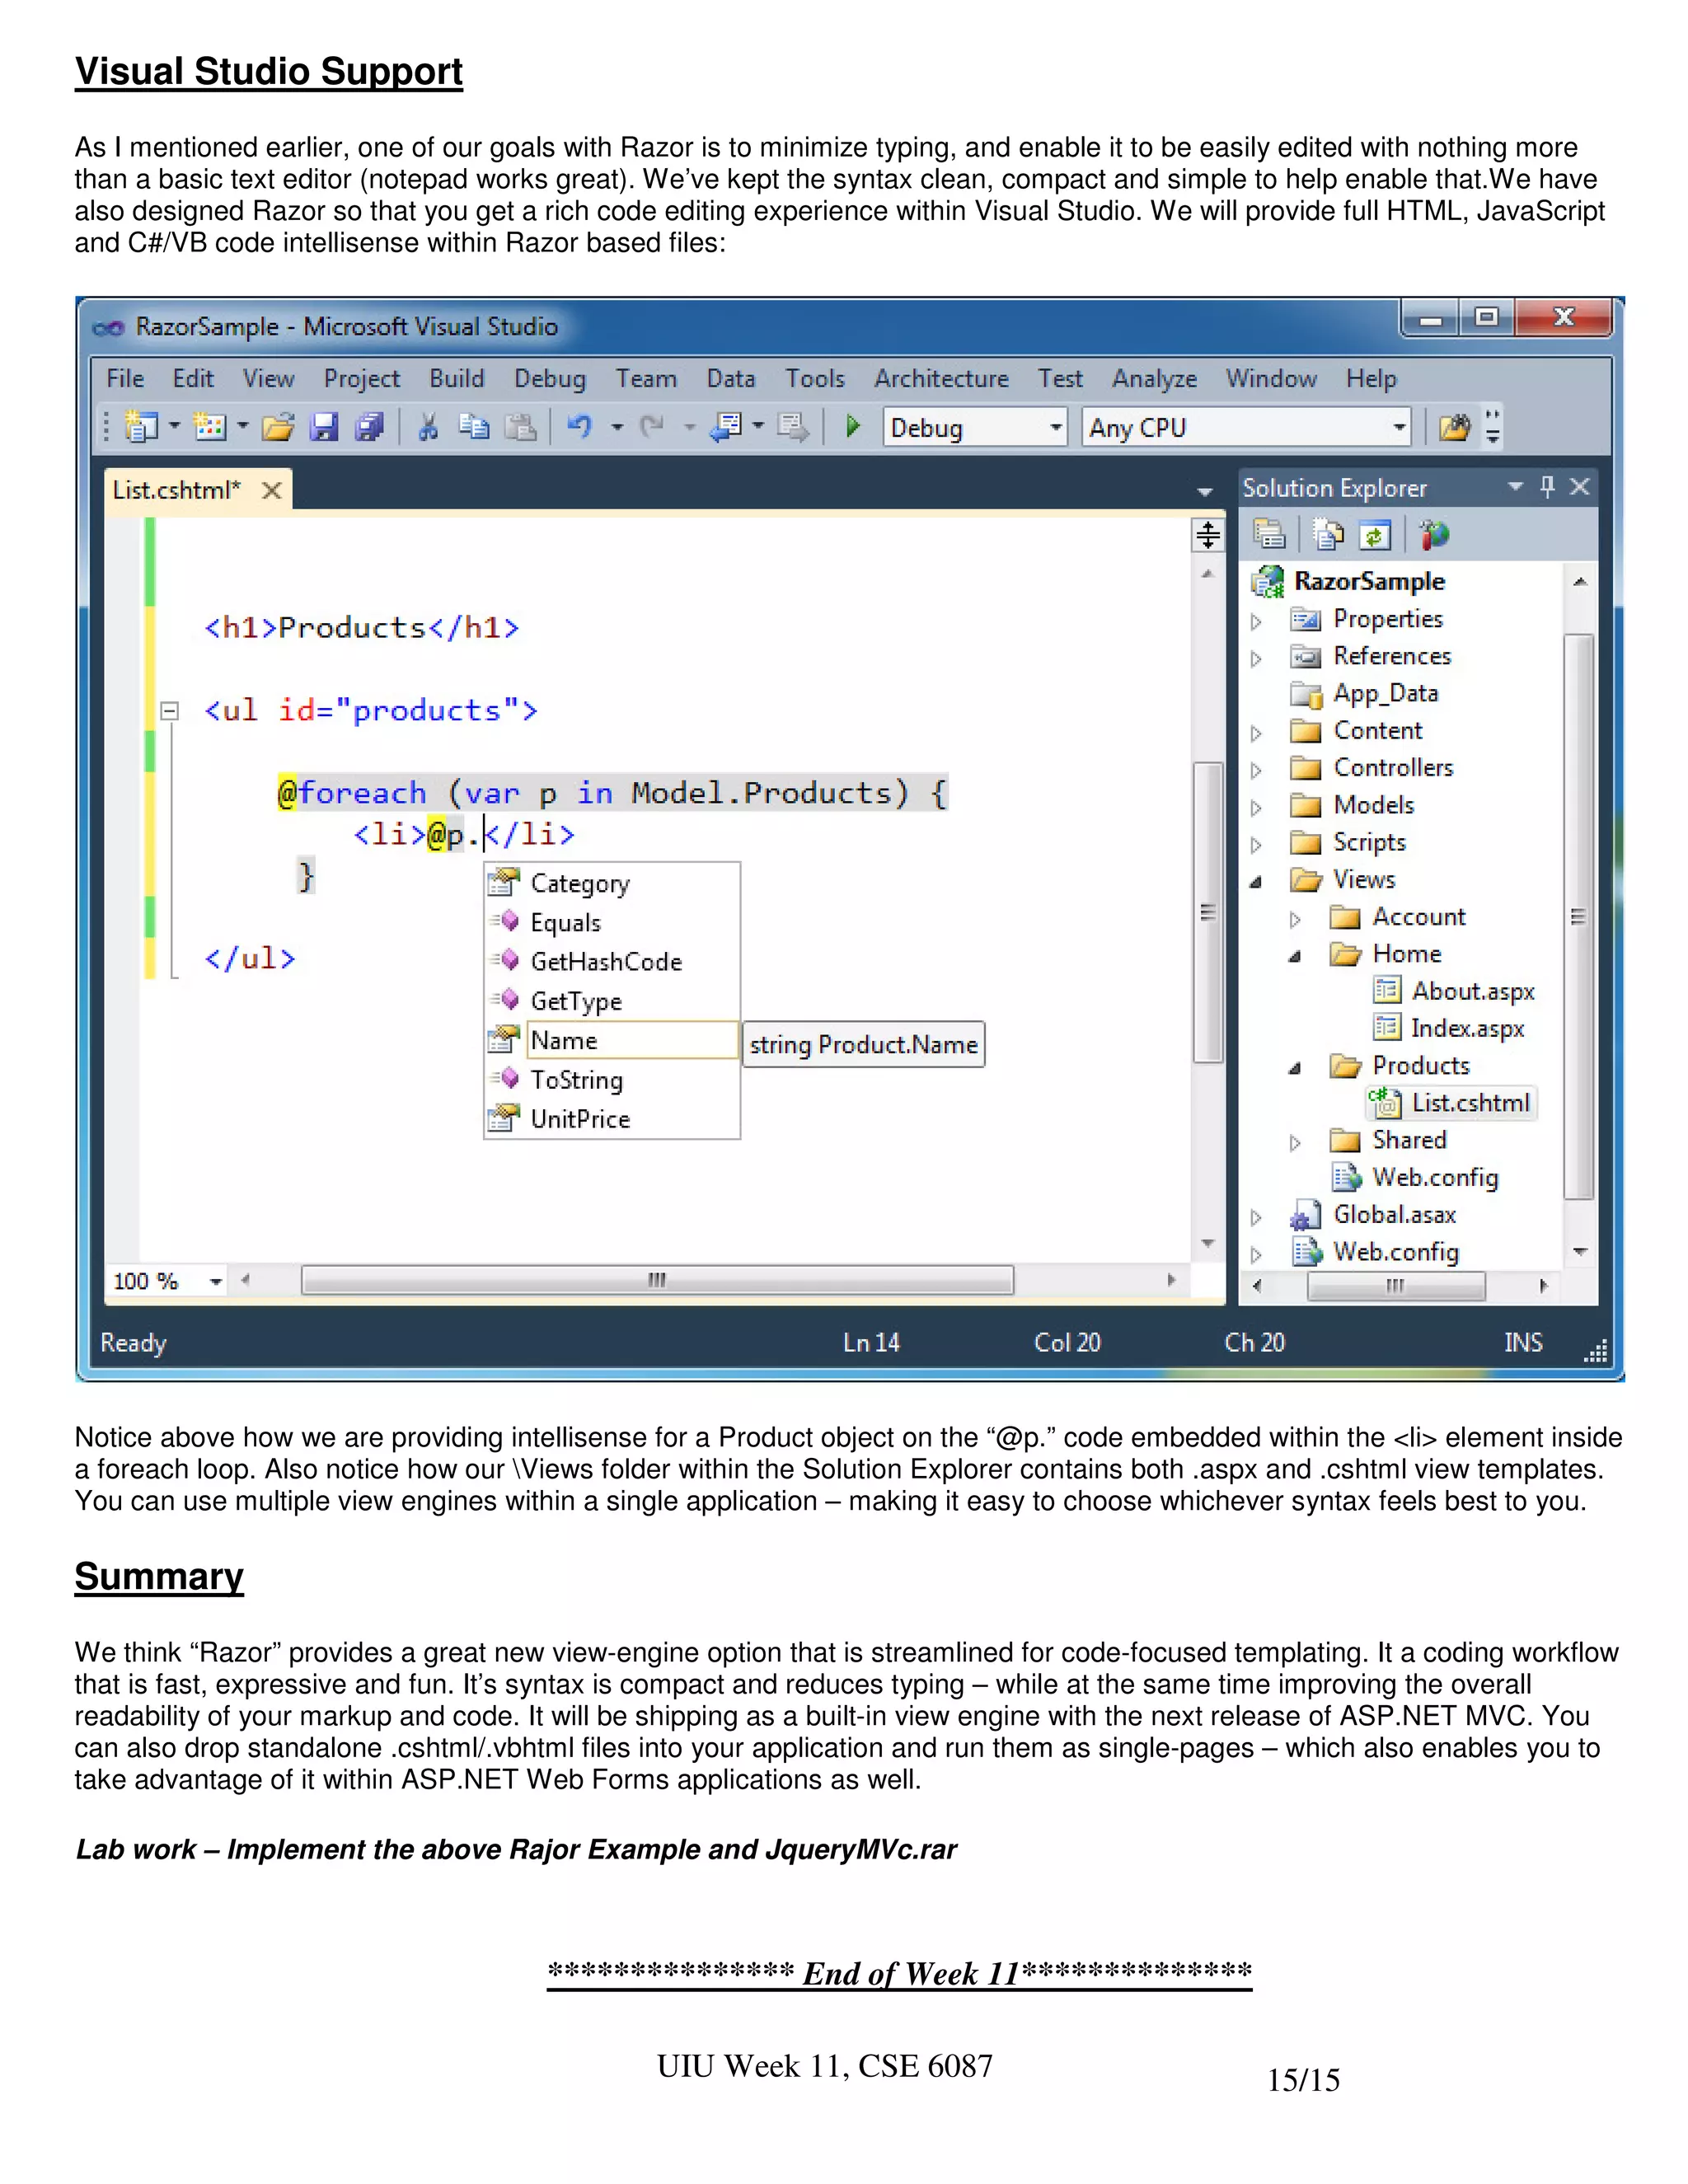Pin the Solution Explorer panel

[x=1548, y=487]
